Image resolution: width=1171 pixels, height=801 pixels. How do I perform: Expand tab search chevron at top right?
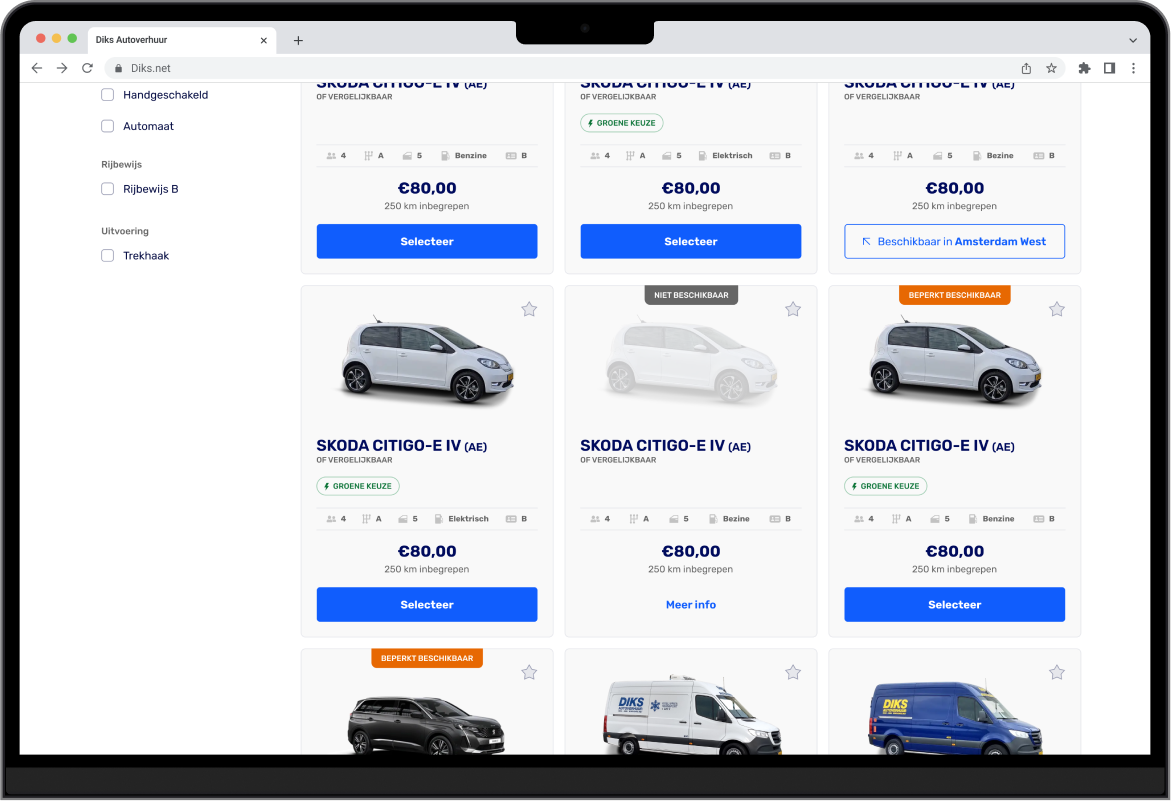point(1133,40)
